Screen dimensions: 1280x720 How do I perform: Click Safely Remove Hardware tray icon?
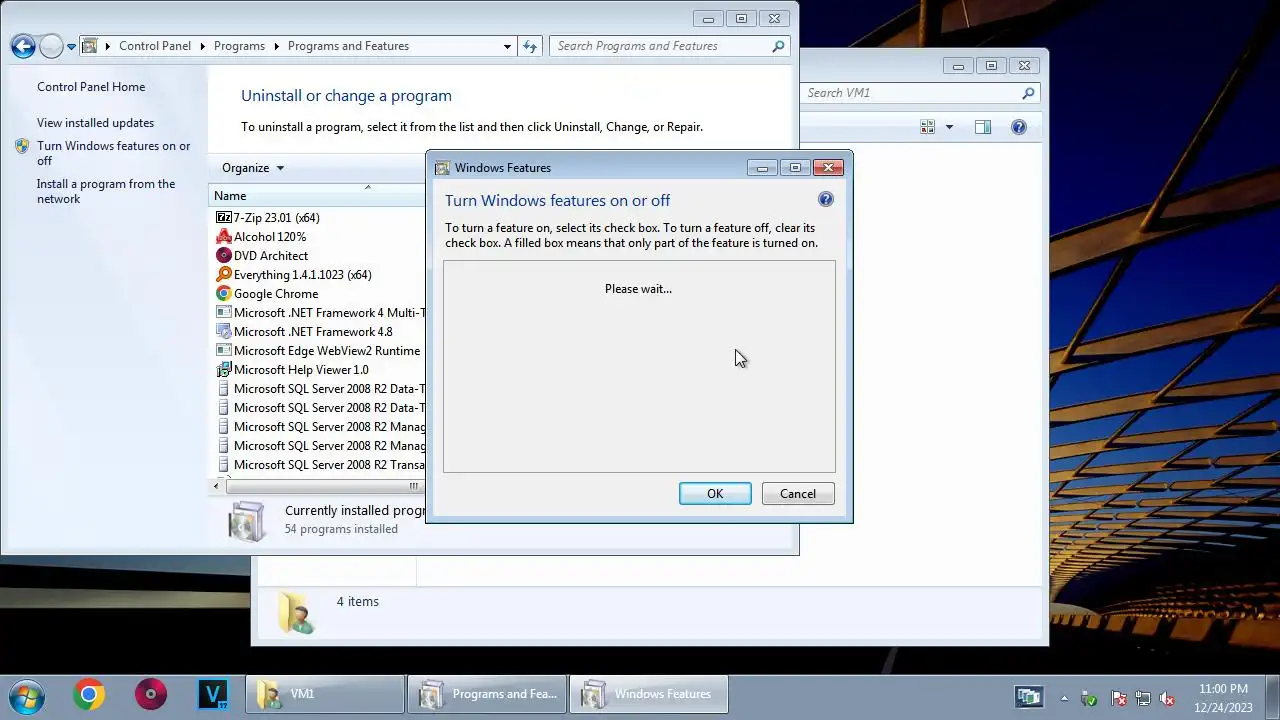[x=1090, y=699]
